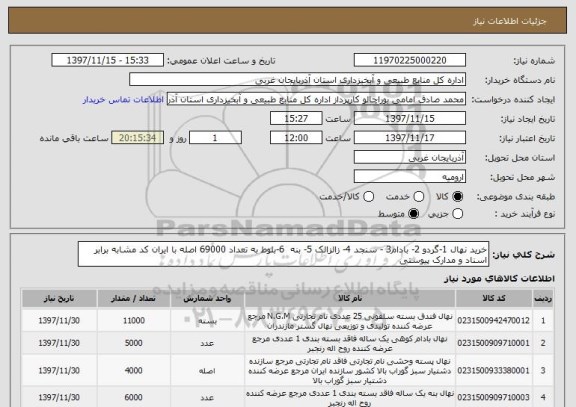
Task: Click unit cell اصله in row 3
Action: (x=207, y=371)
